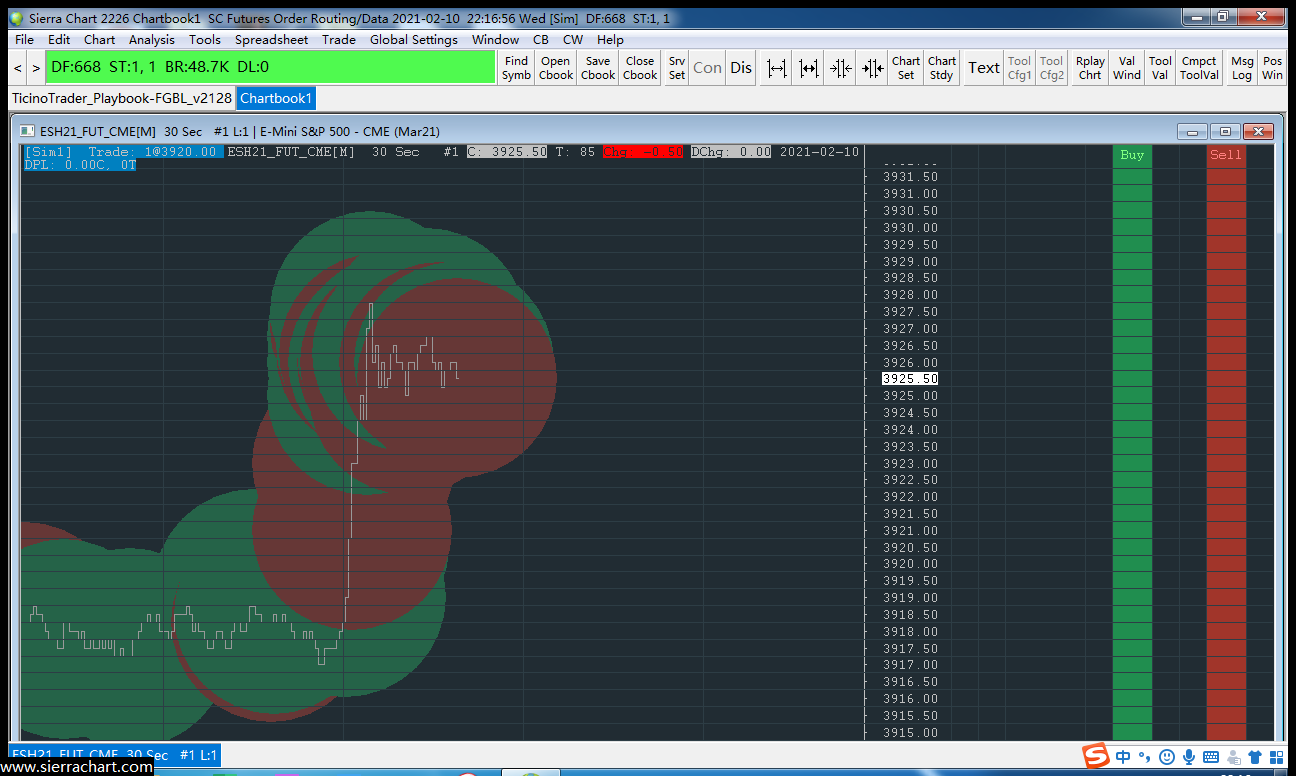The height and width of the screenshot is (776, 1296).
Task: Open the File menu
Action: [25, 40]
